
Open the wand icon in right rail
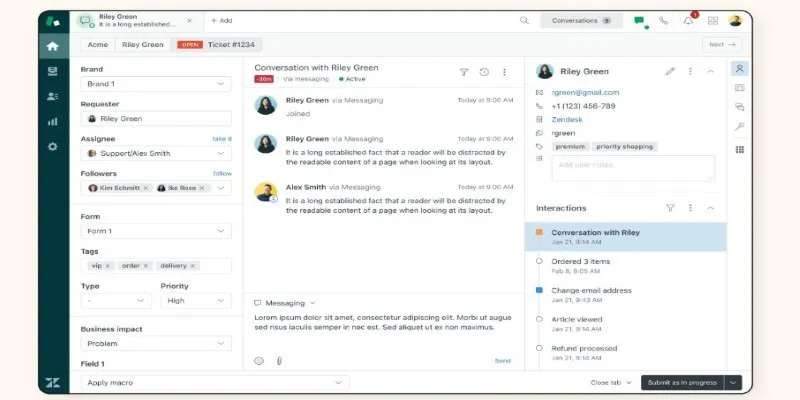(x=739, y=127)
